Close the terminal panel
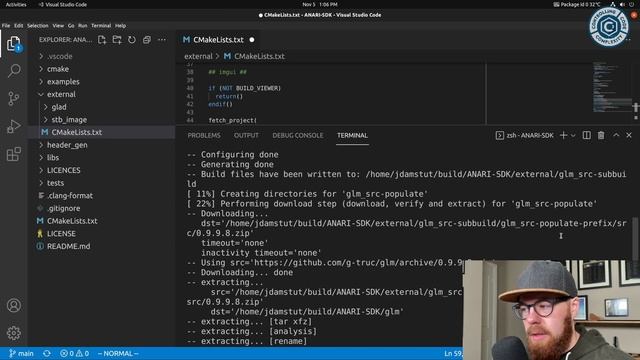Screen dimensions: 640x360 629,135
